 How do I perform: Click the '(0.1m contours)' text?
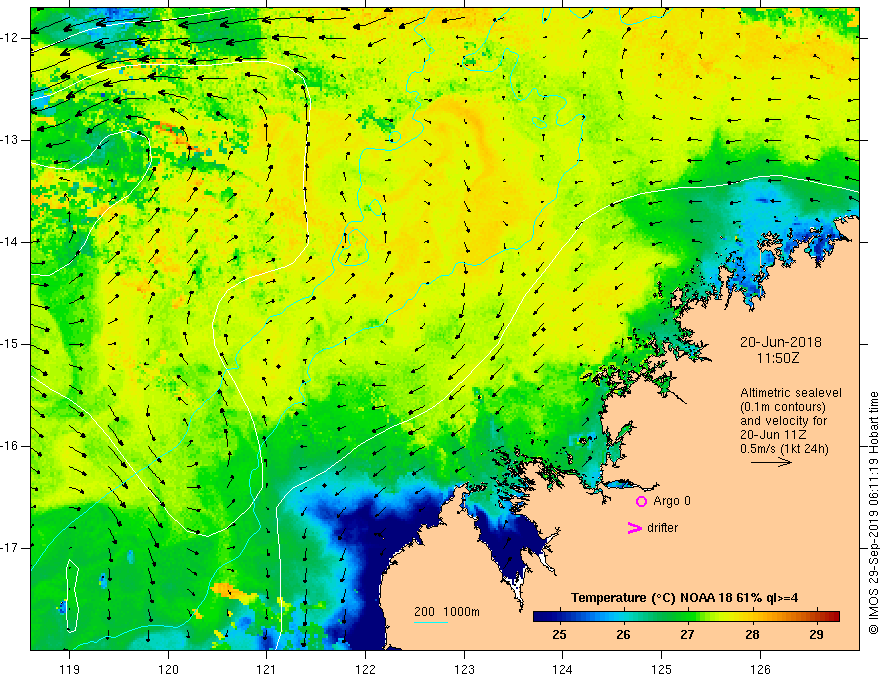pyautogui.click(x=783, y=407)
